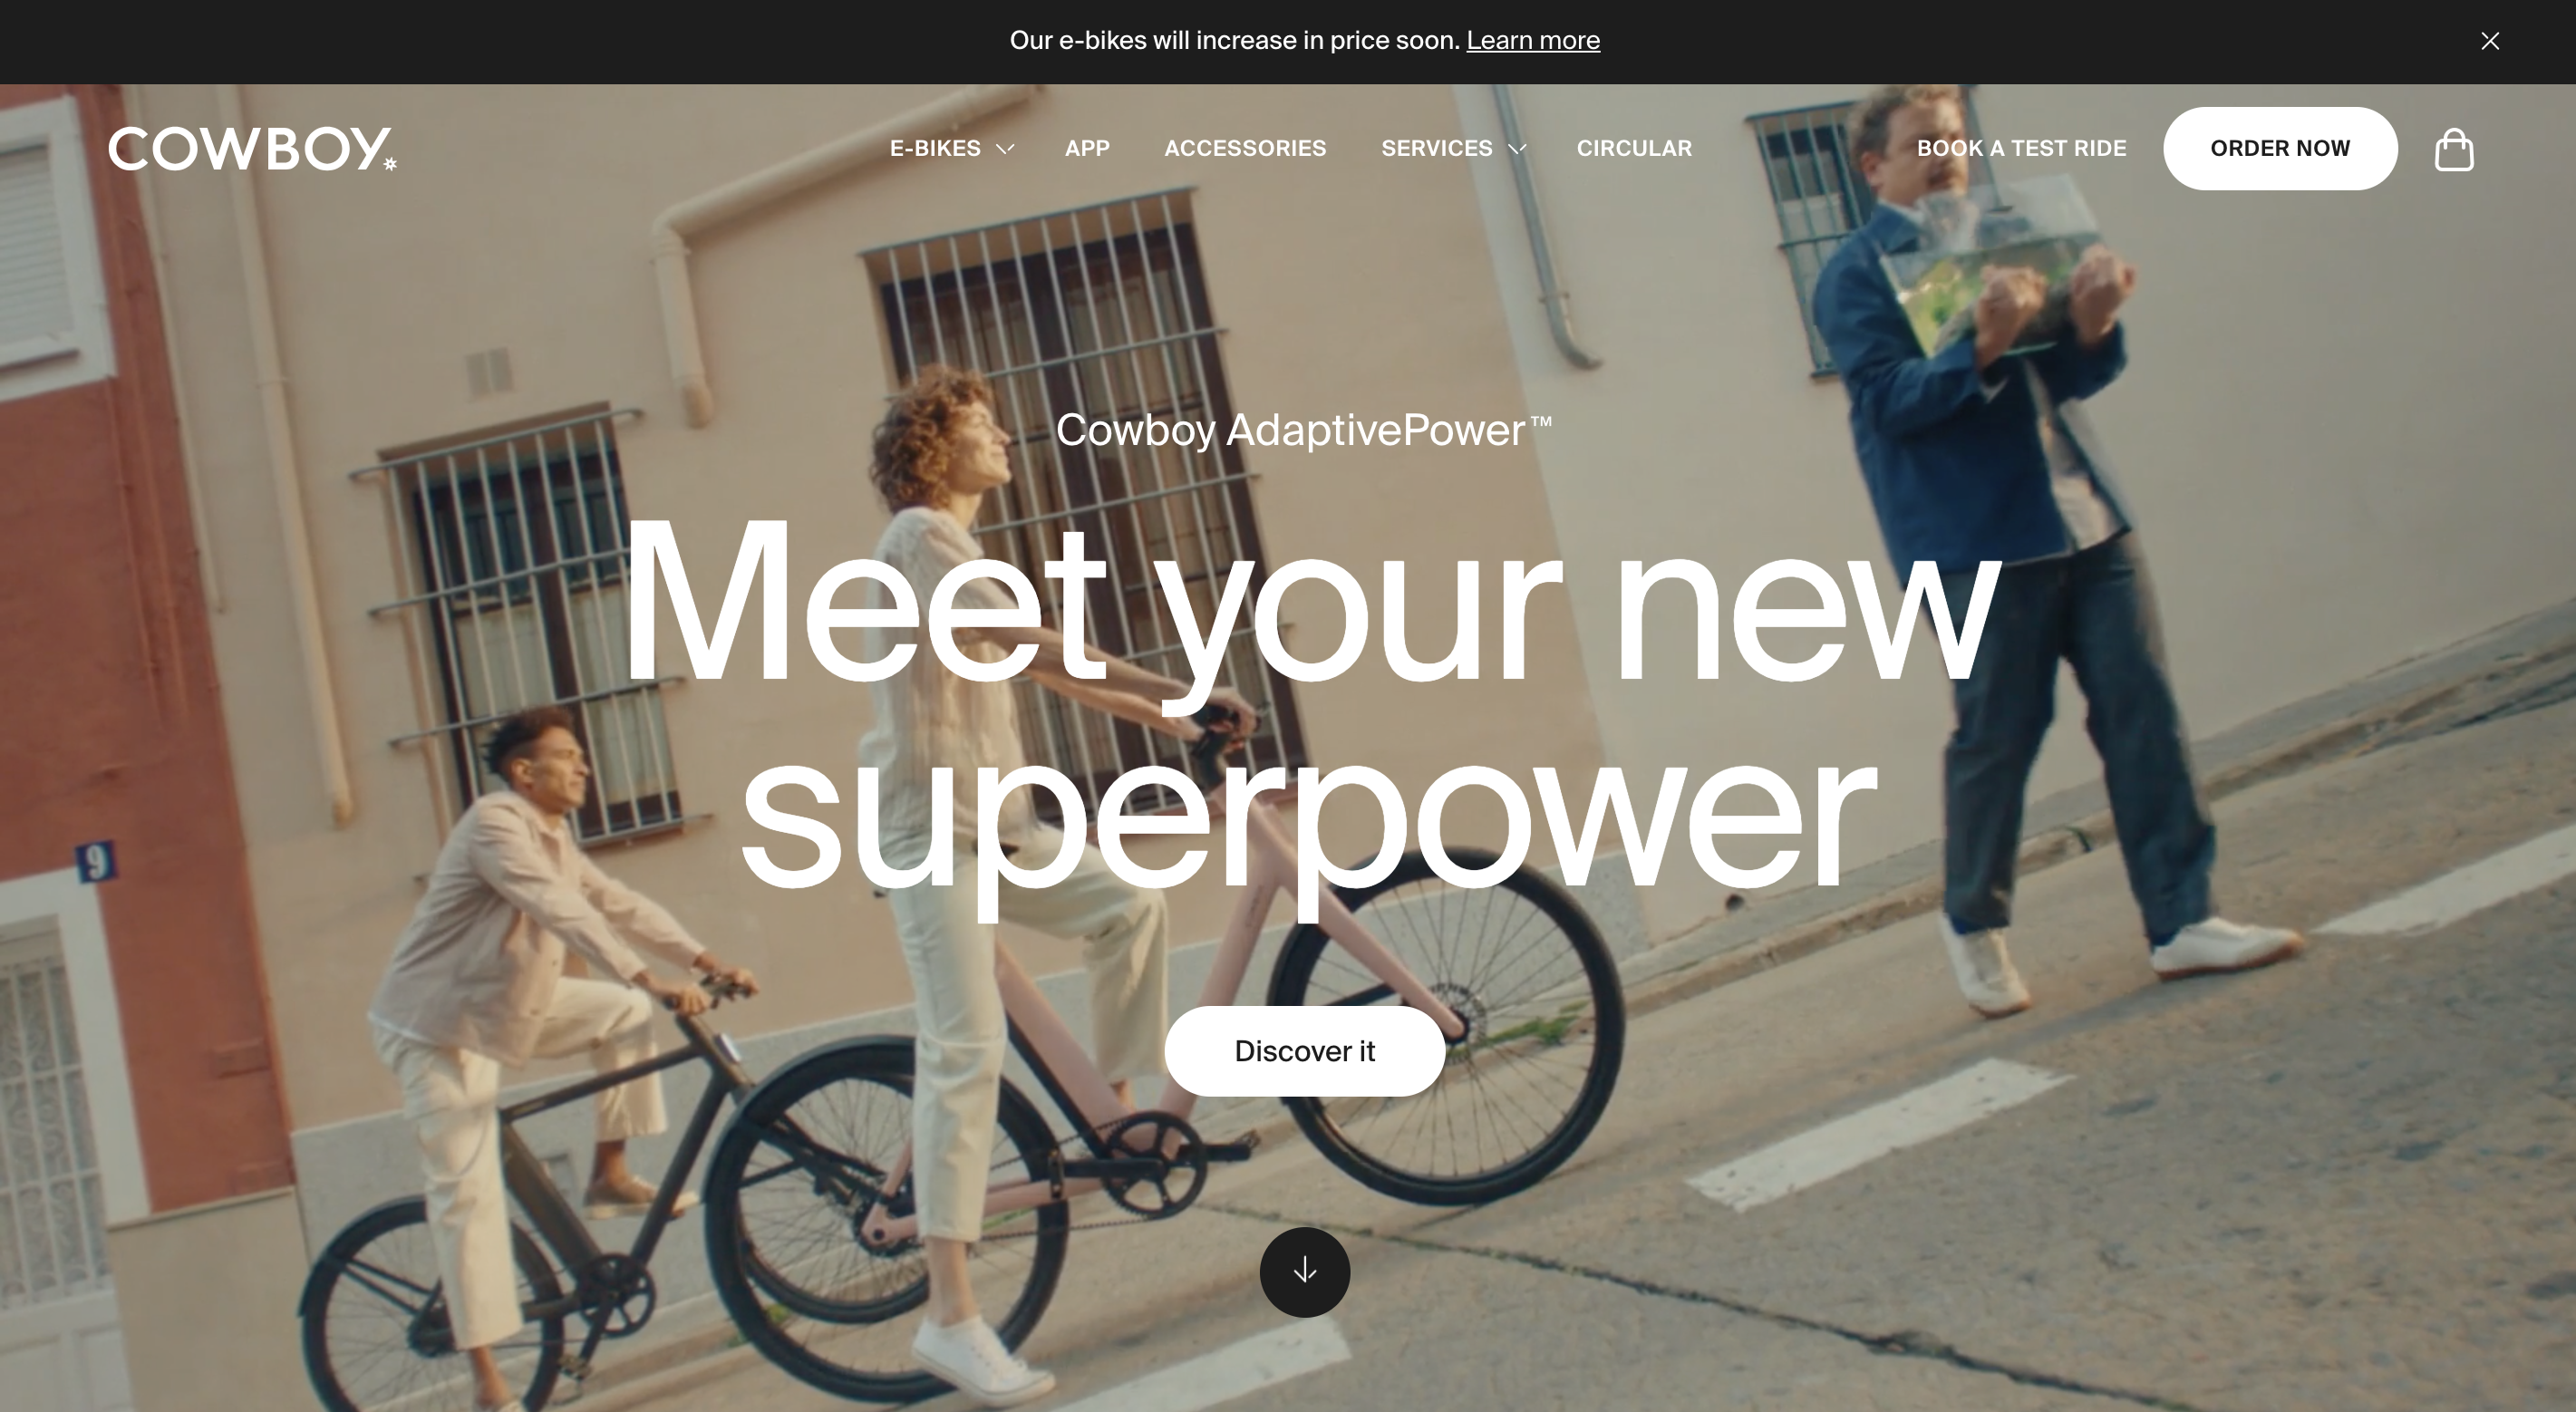Click BOOK A TEST RIDE link
This screenshot has height=1412, width=2576.
click(2021, 148)
